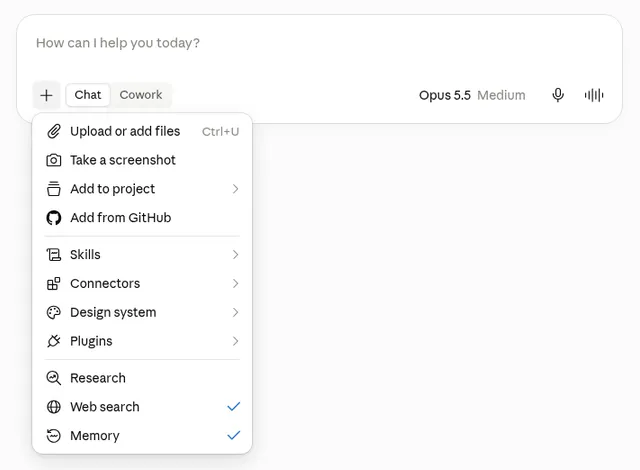Choose Add from GitHub label

[120, 217]
